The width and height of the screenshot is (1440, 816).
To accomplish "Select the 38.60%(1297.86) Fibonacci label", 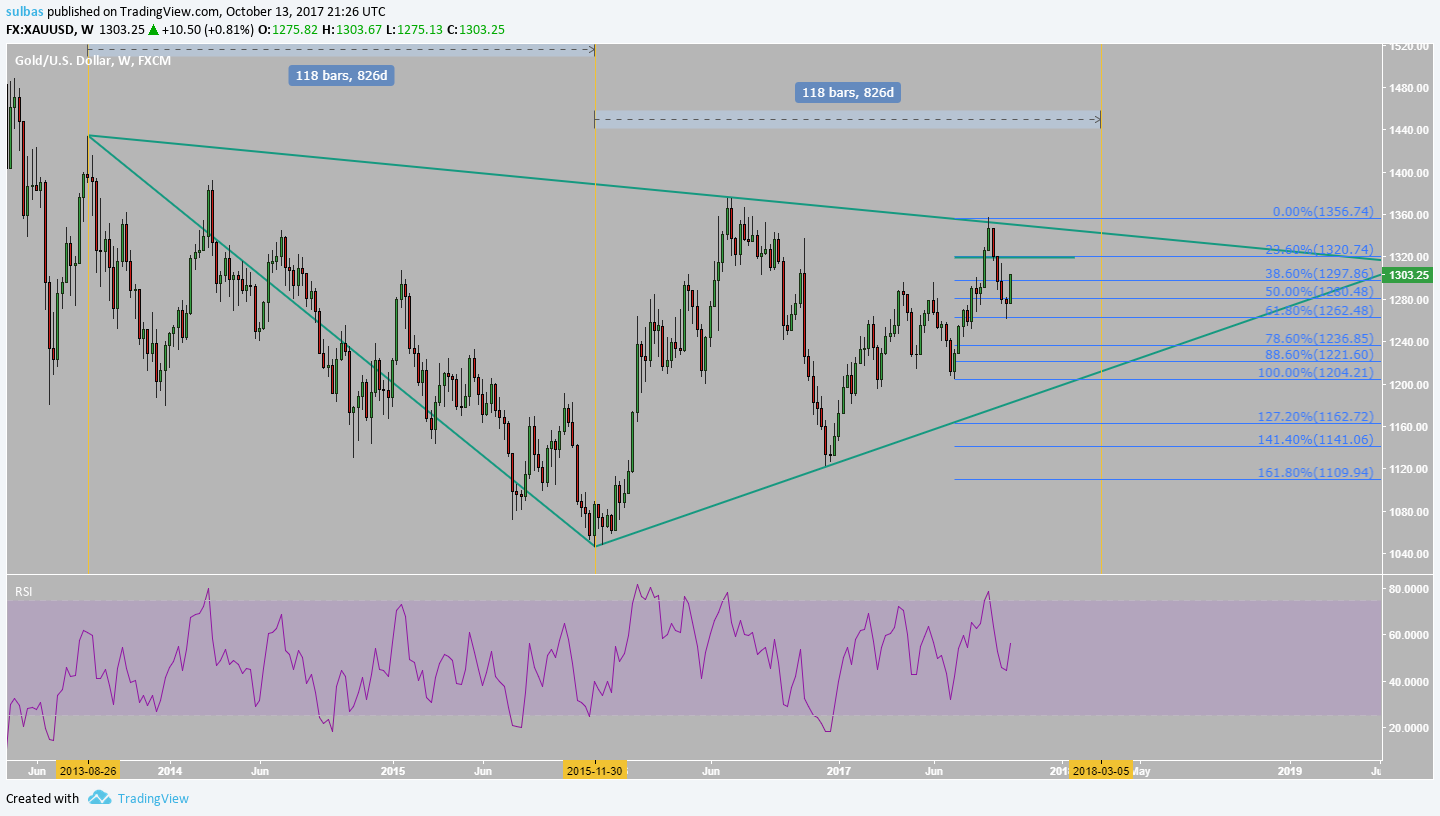I will [x=1319, y=273].
